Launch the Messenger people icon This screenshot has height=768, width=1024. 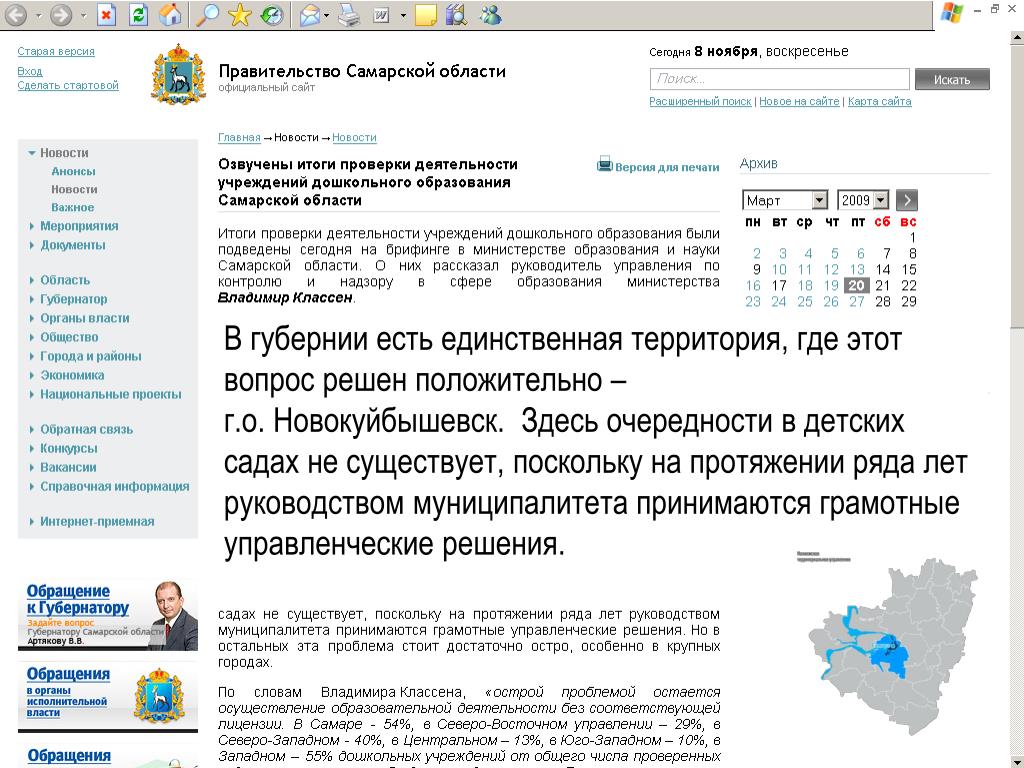tap(490, 14)
